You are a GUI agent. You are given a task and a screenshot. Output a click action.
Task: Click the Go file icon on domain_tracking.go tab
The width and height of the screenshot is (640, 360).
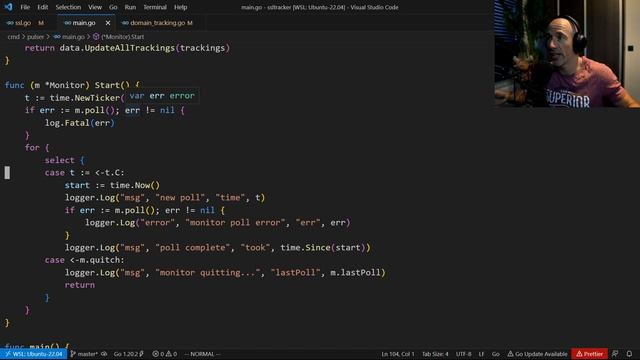[125, 23]
